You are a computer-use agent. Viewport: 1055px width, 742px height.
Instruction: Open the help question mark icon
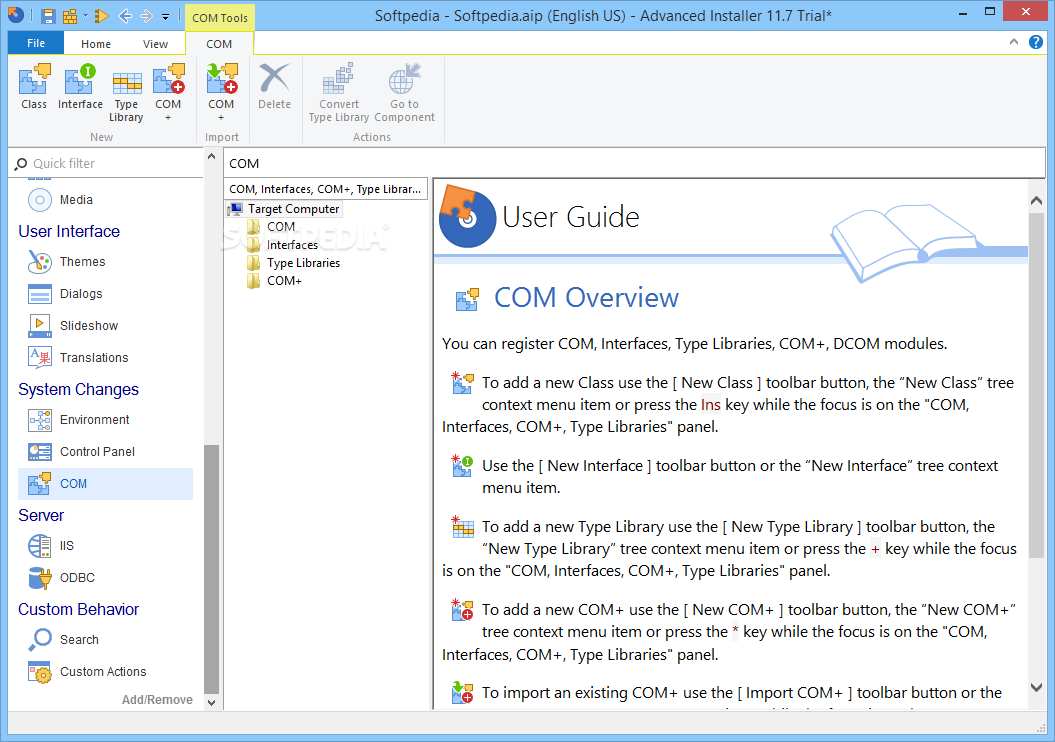click(1035, 42)
